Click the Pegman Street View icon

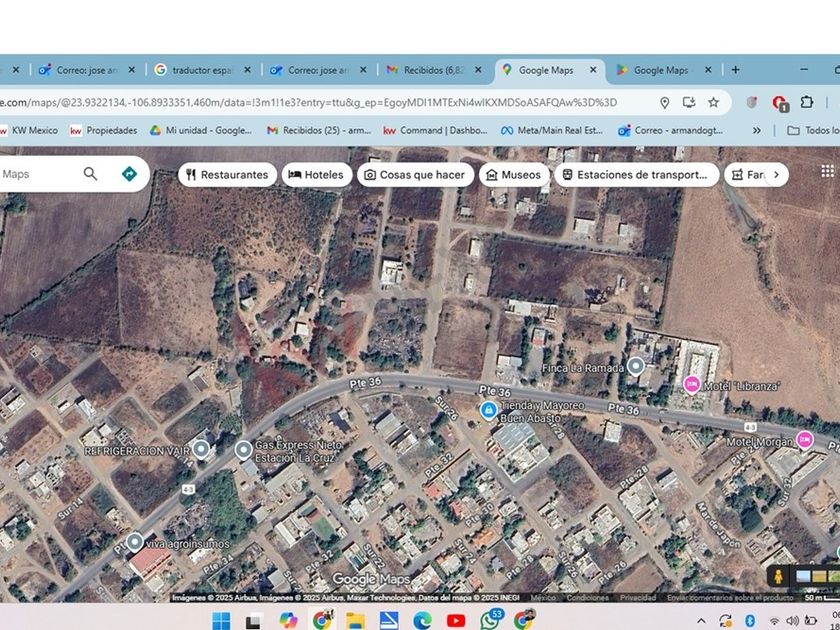pyautogui.click(x=777, y=577)
